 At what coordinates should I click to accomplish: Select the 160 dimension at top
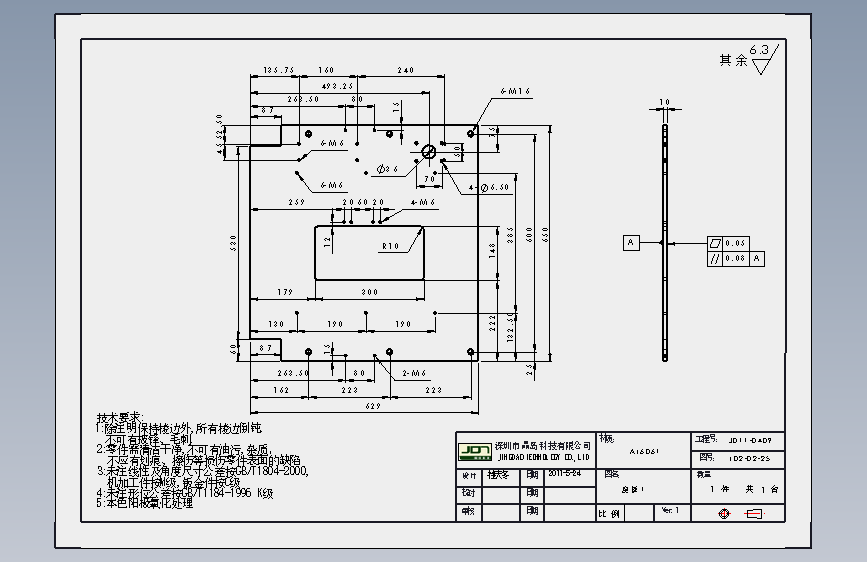(x=326, y=70)
